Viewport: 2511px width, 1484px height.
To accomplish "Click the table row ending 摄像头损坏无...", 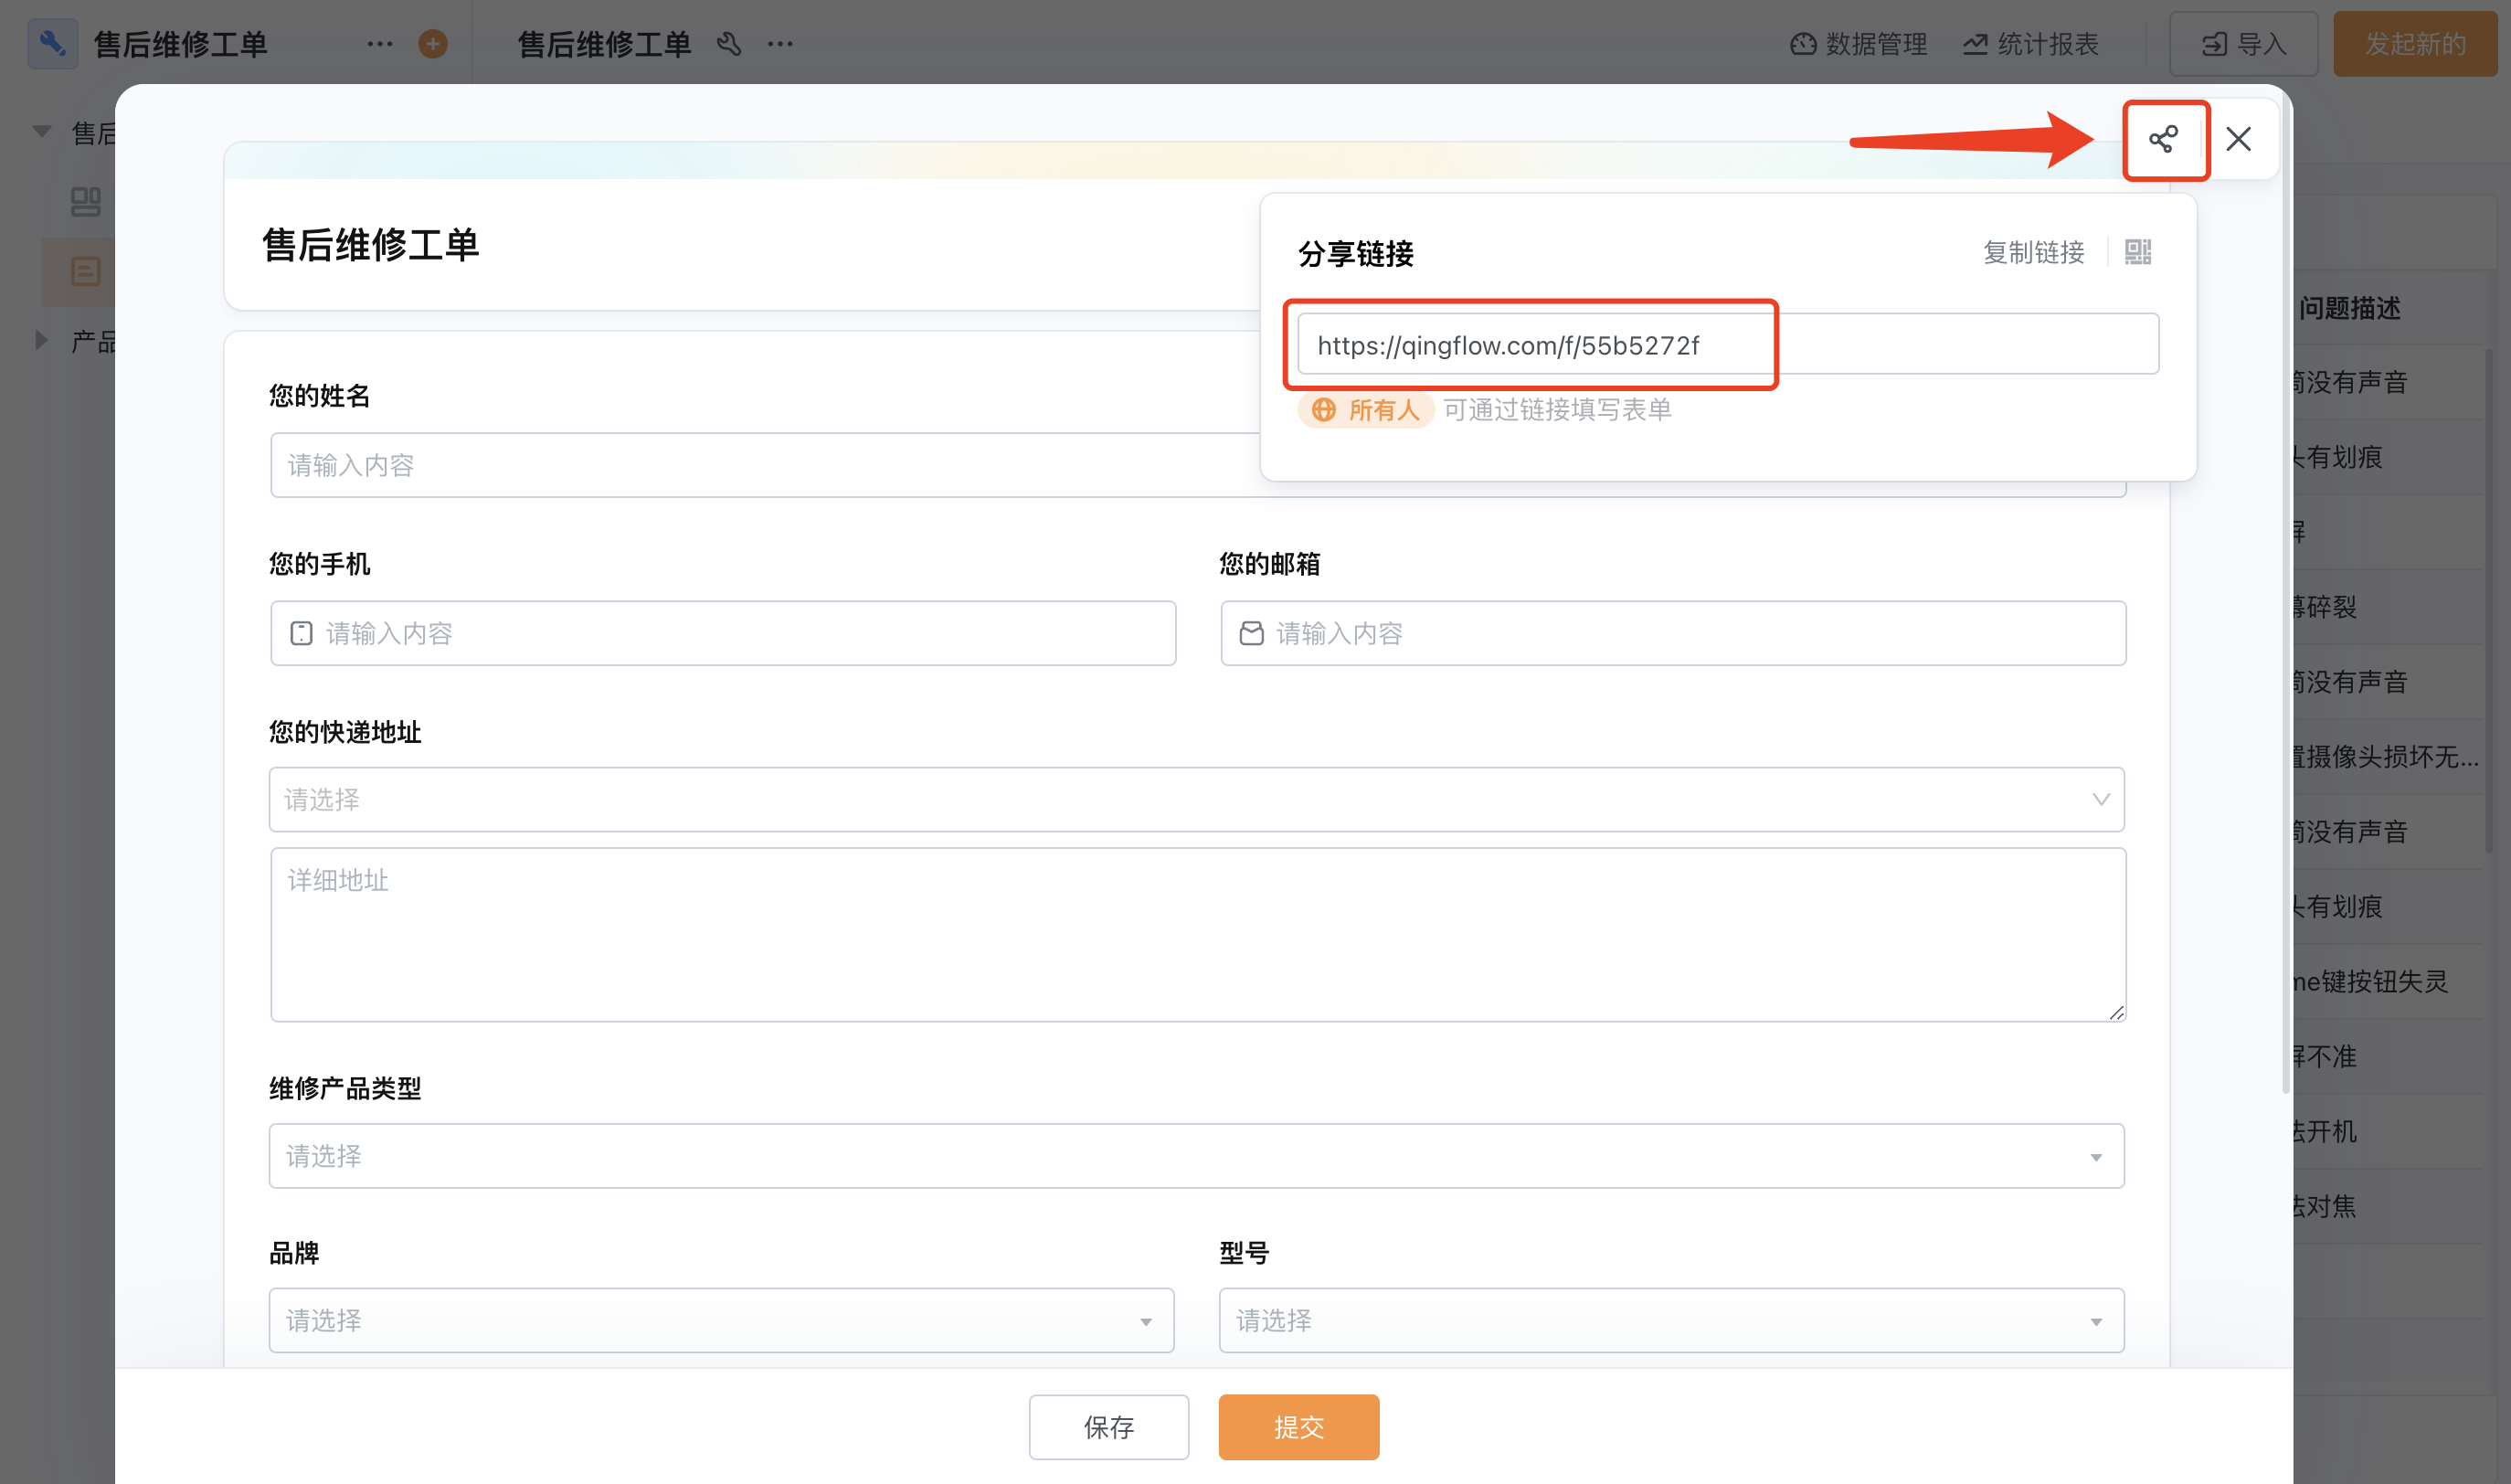I will (2387, 757).
